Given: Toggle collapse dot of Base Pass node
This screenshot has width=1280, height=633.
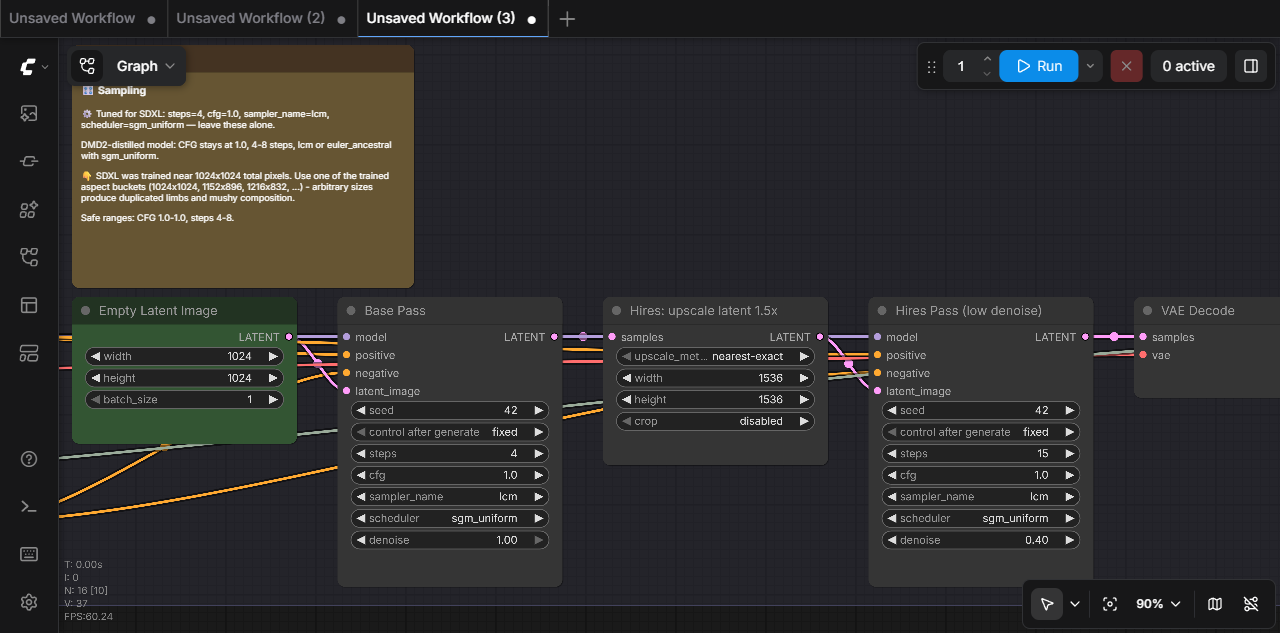Looking at the screenshot, I should 352,311.
